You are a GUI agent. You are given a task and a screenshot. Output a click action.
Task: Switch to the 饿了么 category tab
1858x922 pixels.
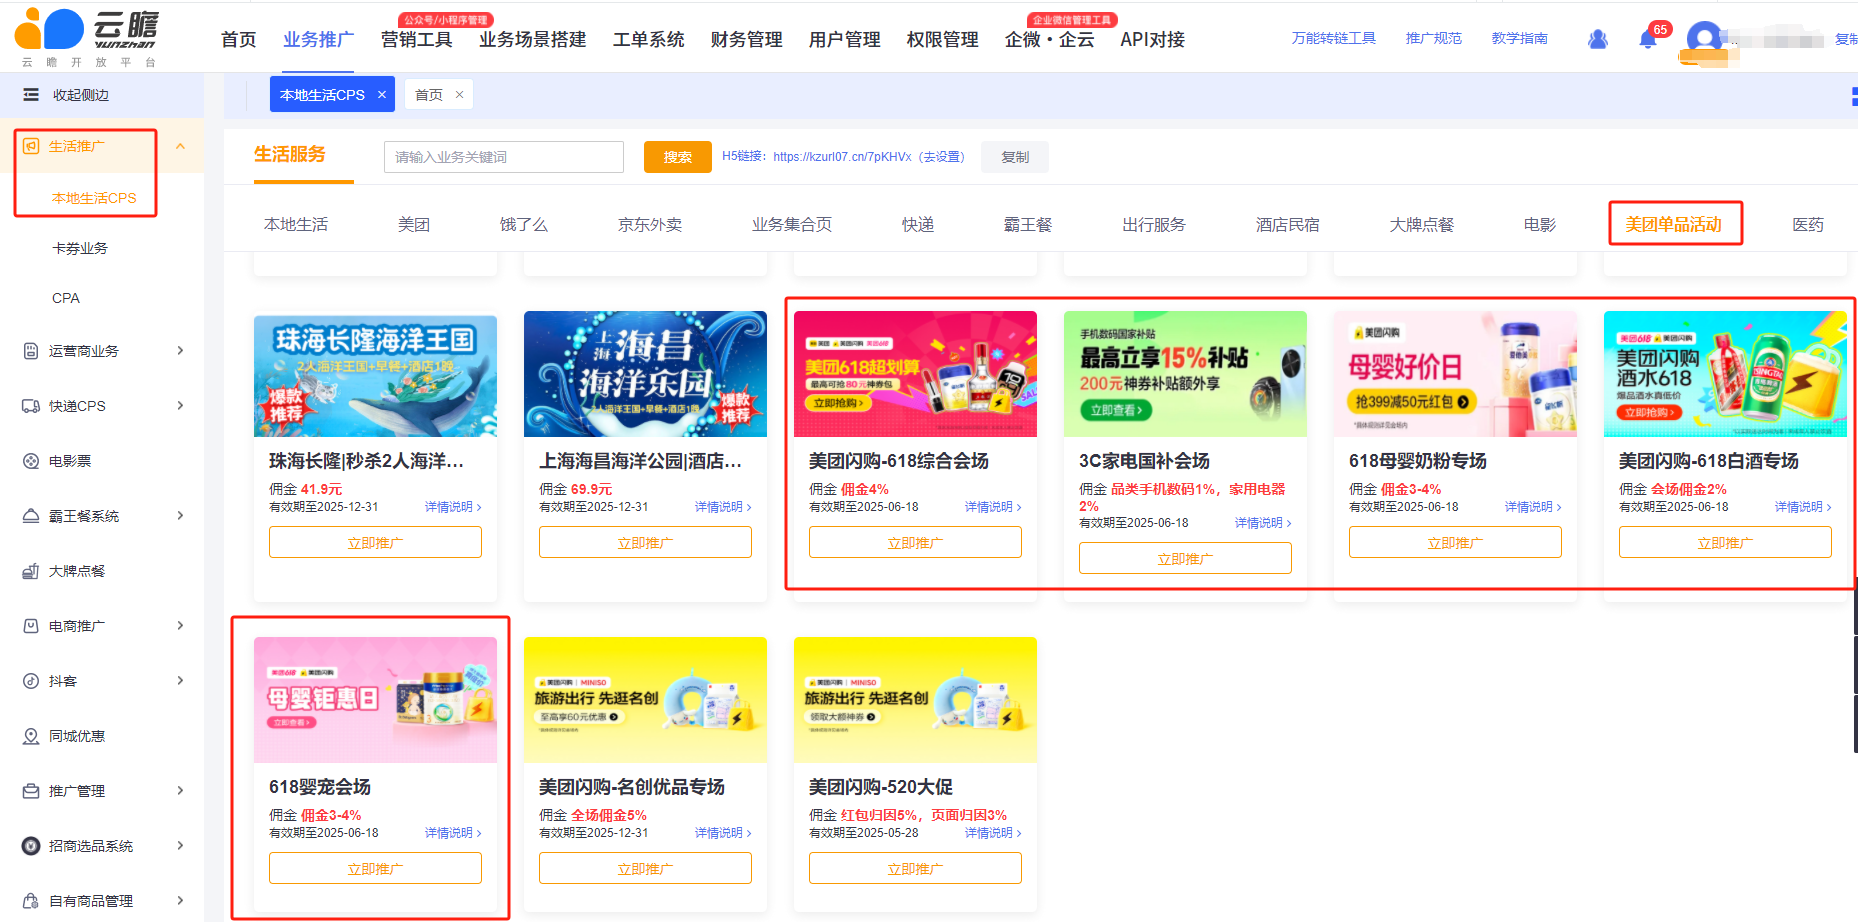coord(524,225)
